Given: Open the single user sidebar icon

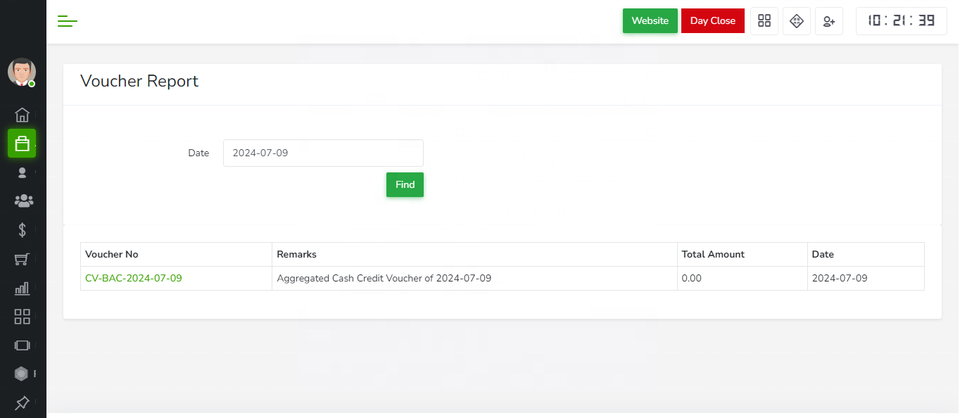Looking at the screenshot, I should 22,173.
